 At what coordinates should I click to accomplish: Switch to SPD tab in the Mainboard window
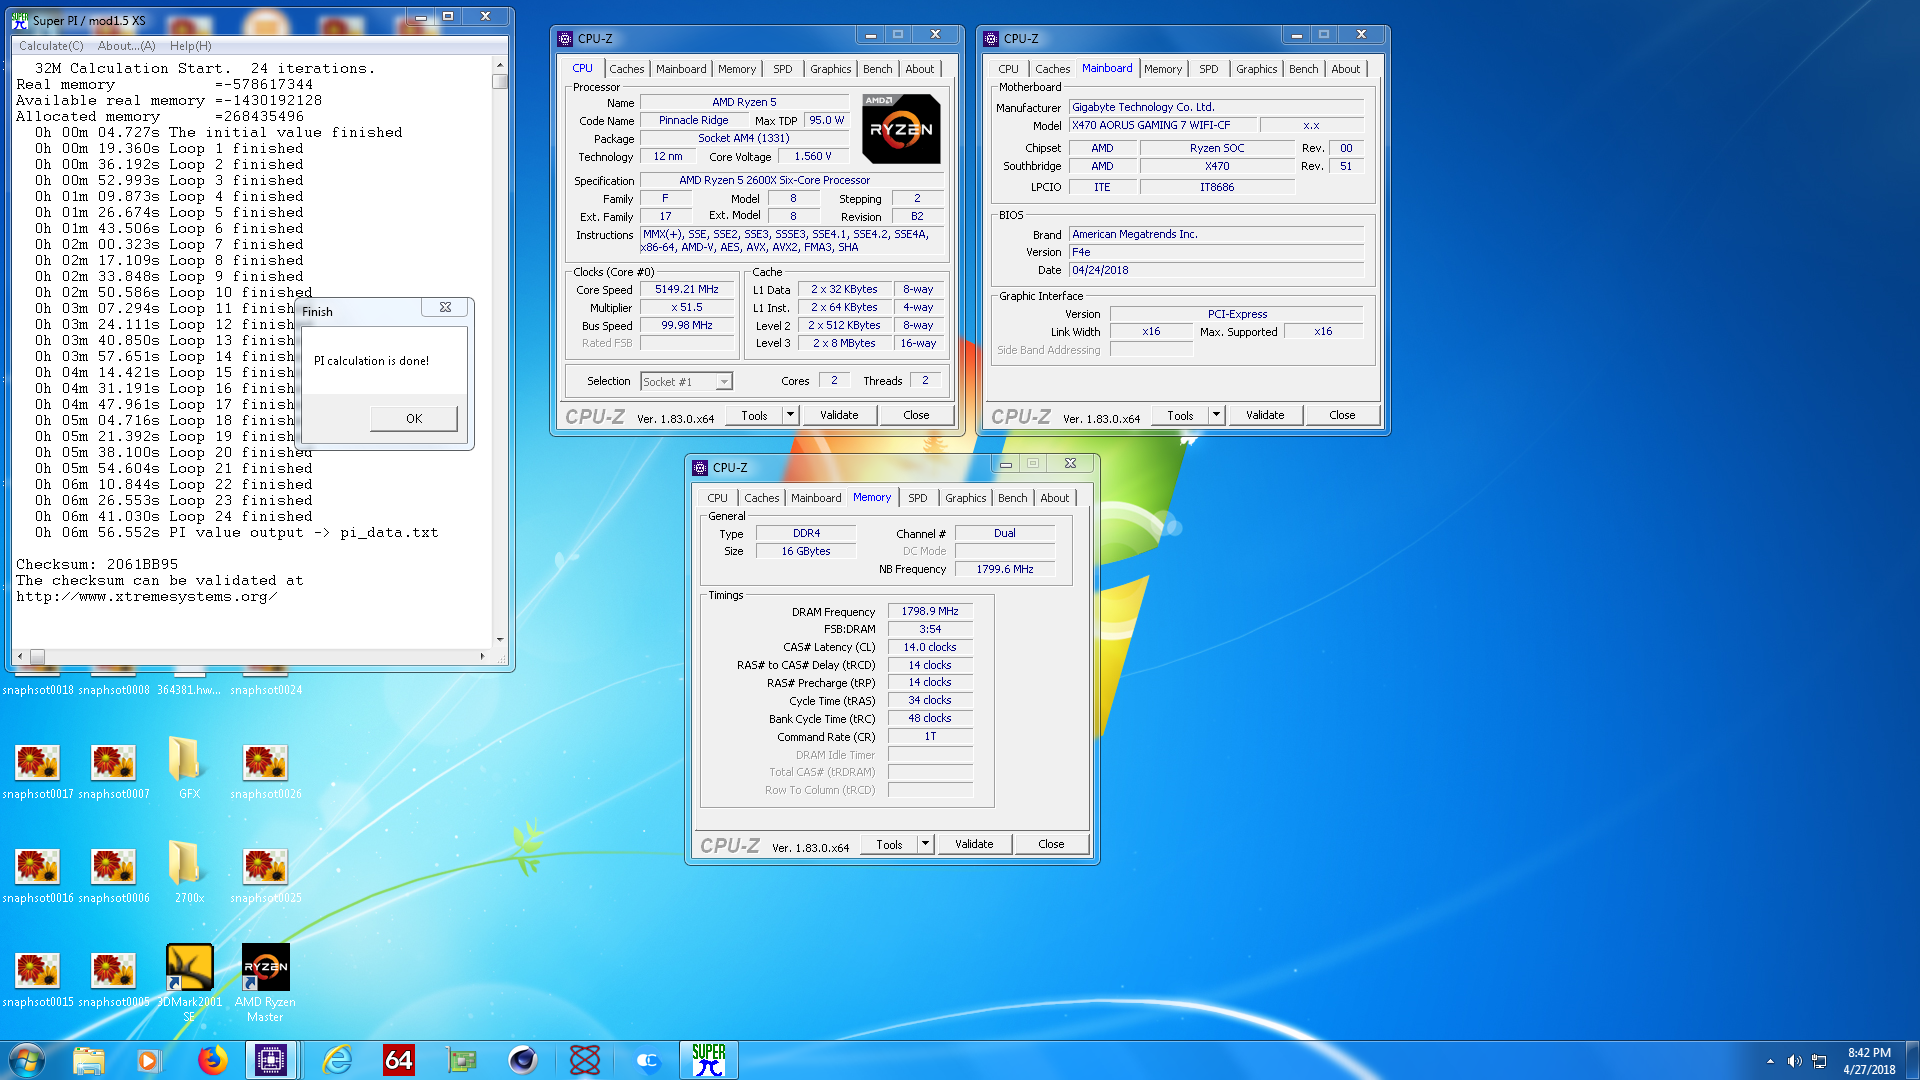(1209, 69)
